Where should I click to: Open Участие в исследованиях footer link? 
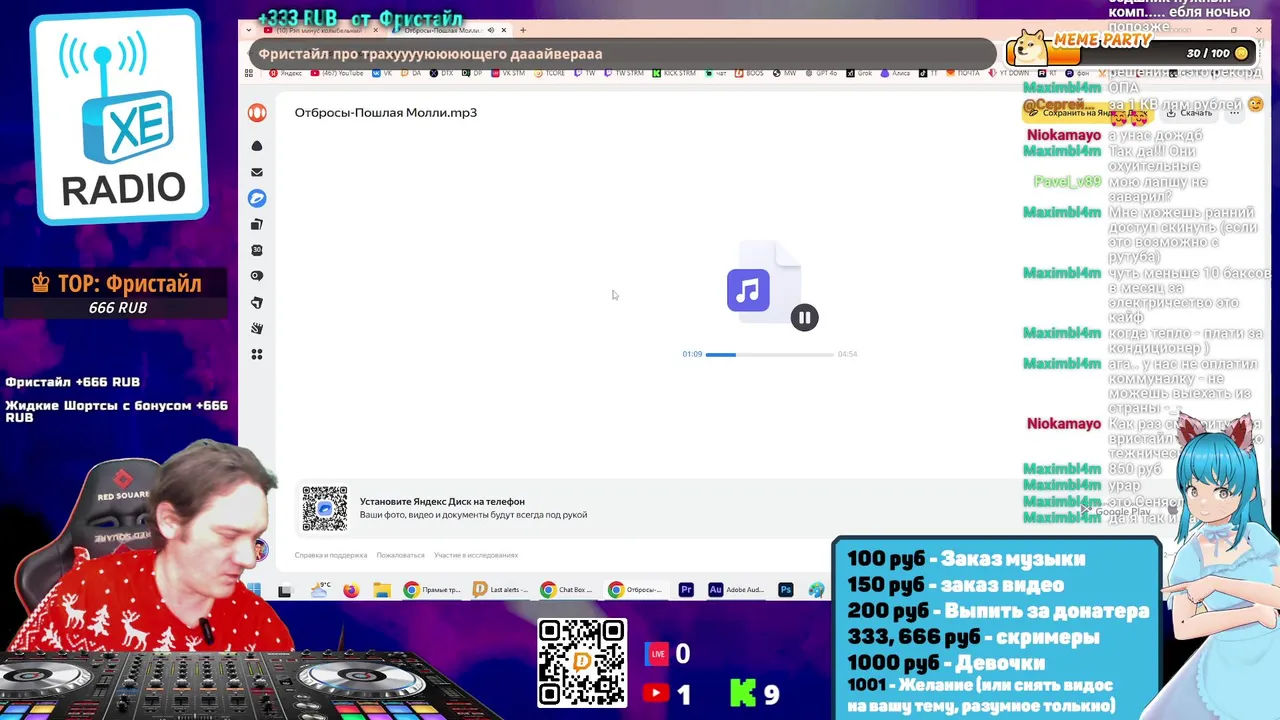tap(476, 555)
